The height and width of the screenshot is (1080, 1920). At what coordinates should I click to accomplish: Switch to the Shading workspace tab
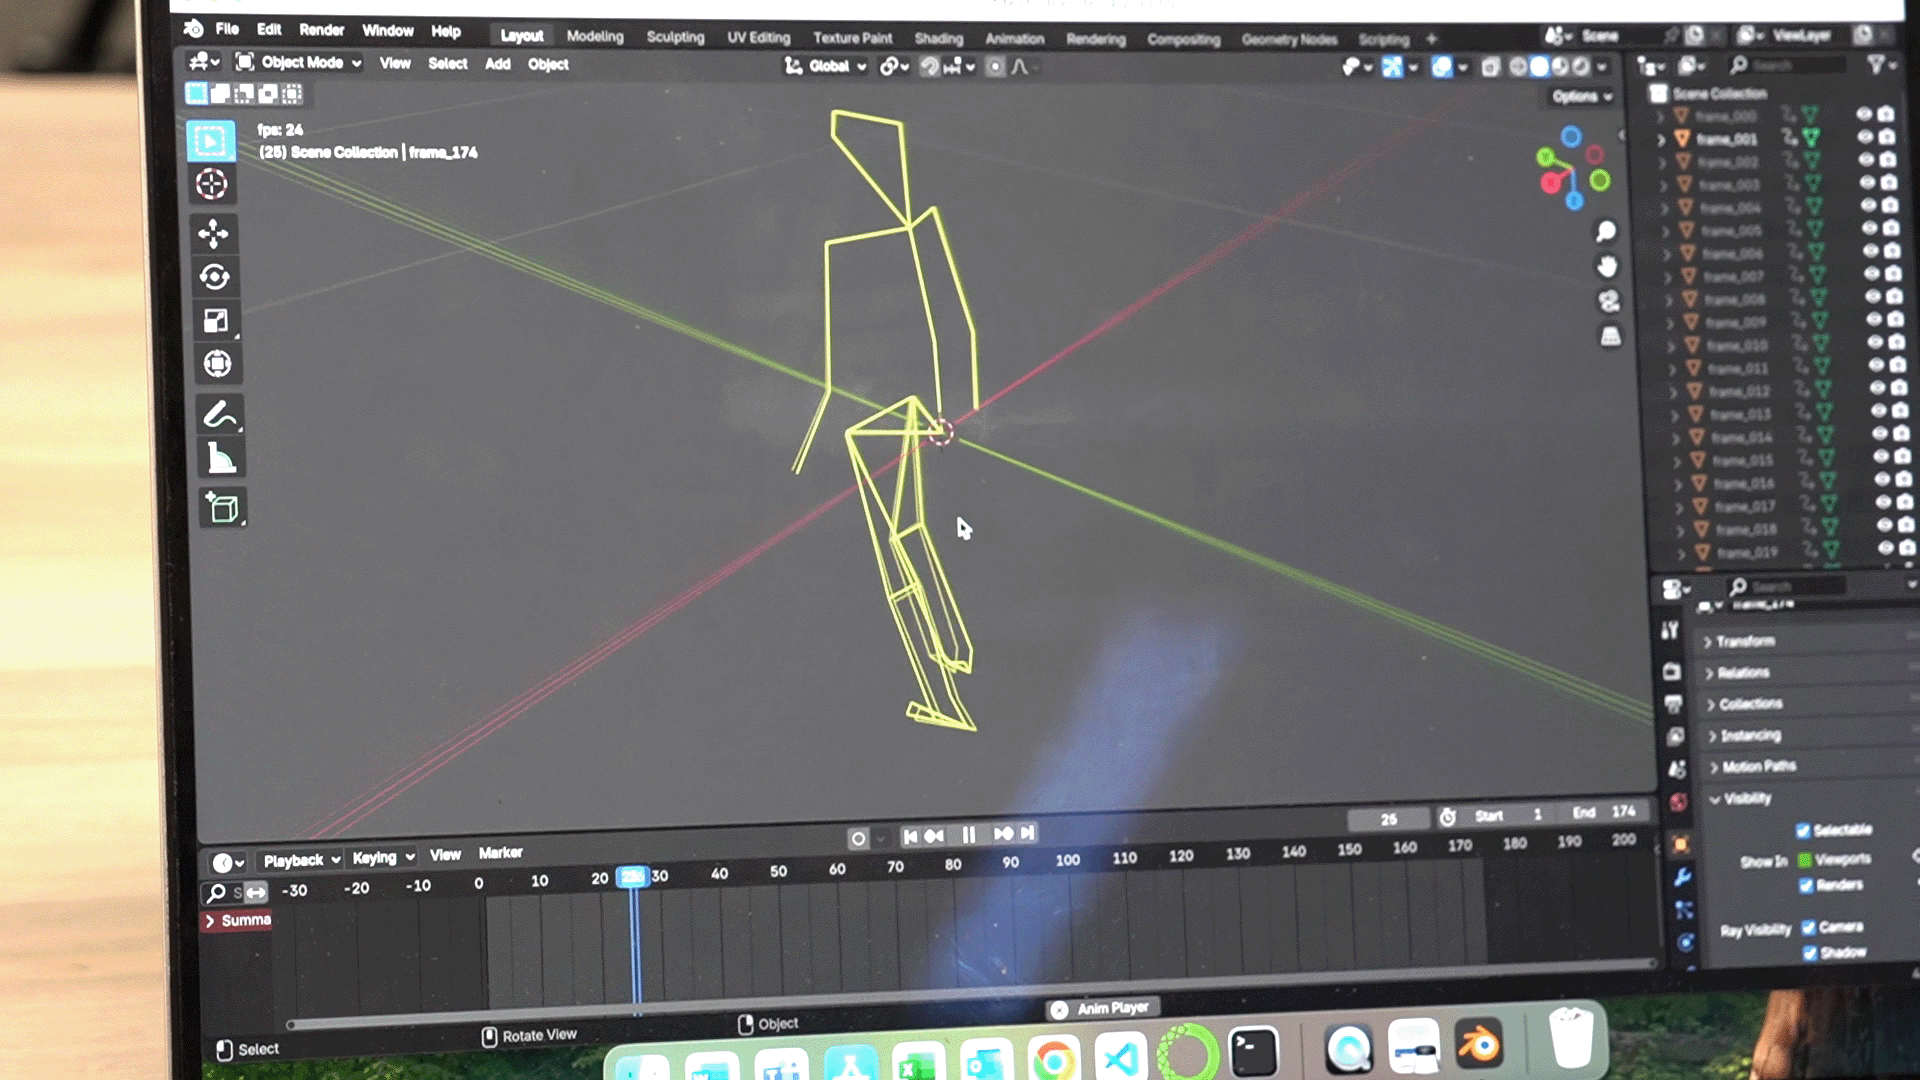tap(938, 38)
